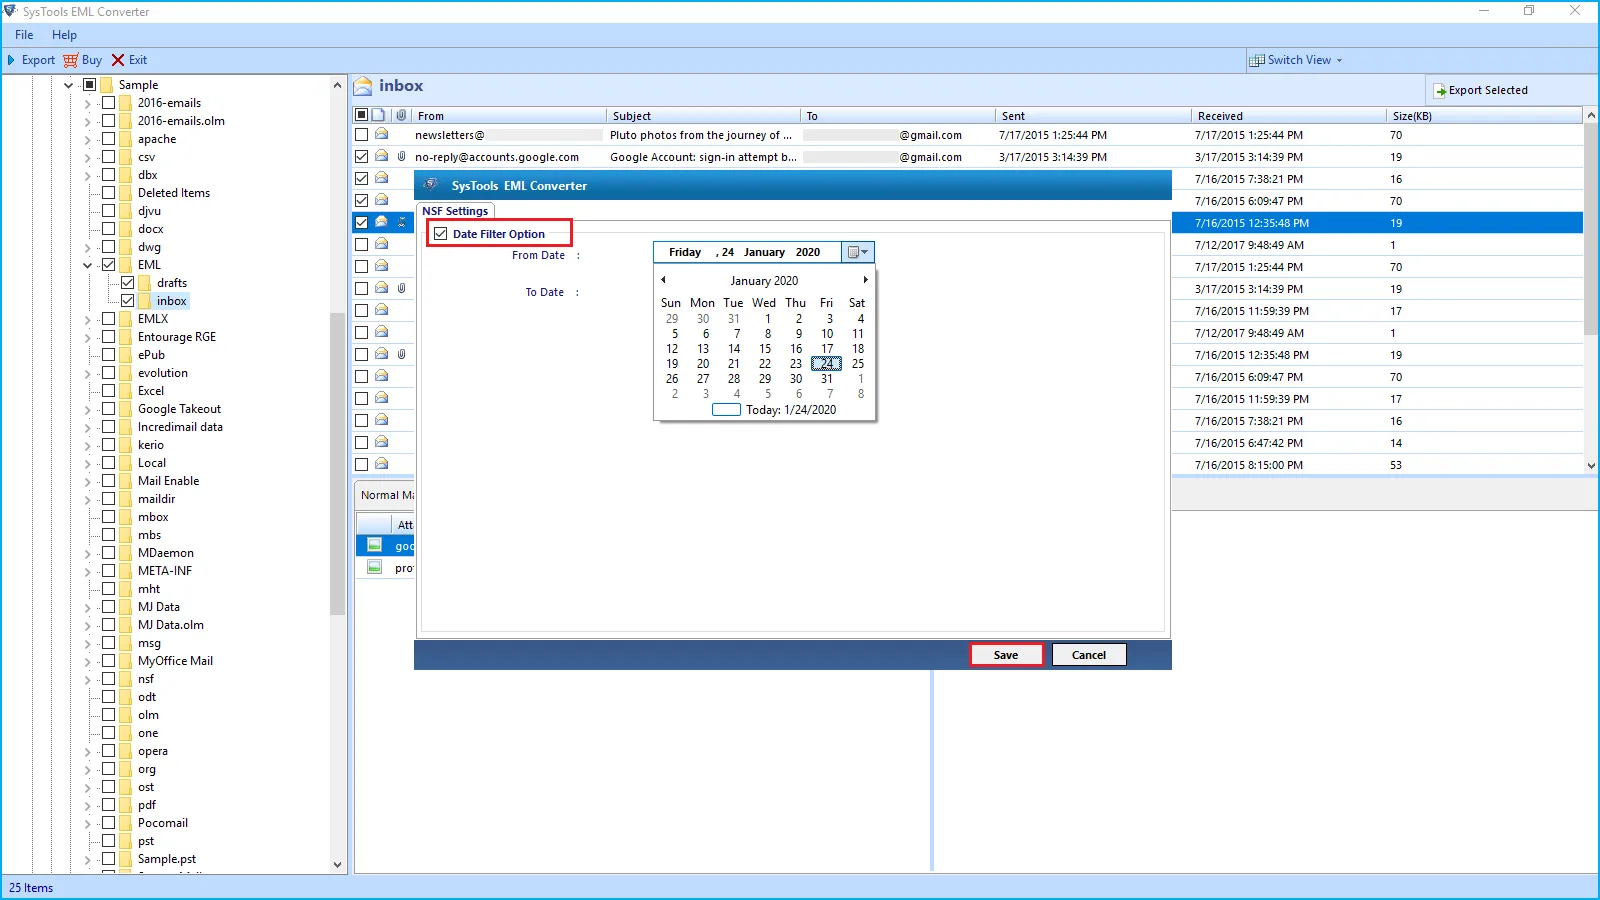Click the Save button
Viewport: 1600px width, 900px height.
point(1006,655)
